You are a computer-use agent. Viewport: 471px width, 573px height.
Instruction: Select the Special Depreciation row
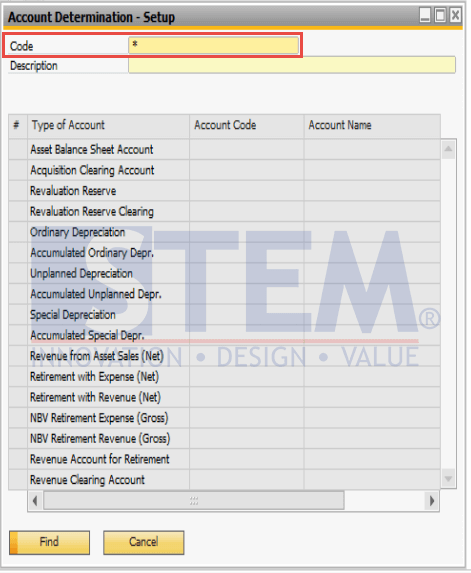point(224,315)
